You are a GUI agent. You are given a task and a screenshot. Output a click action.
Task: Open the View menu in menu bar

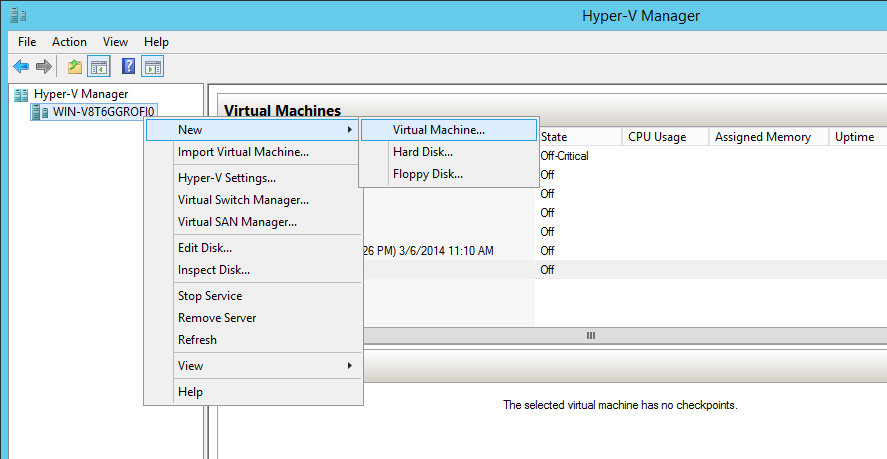115,42
